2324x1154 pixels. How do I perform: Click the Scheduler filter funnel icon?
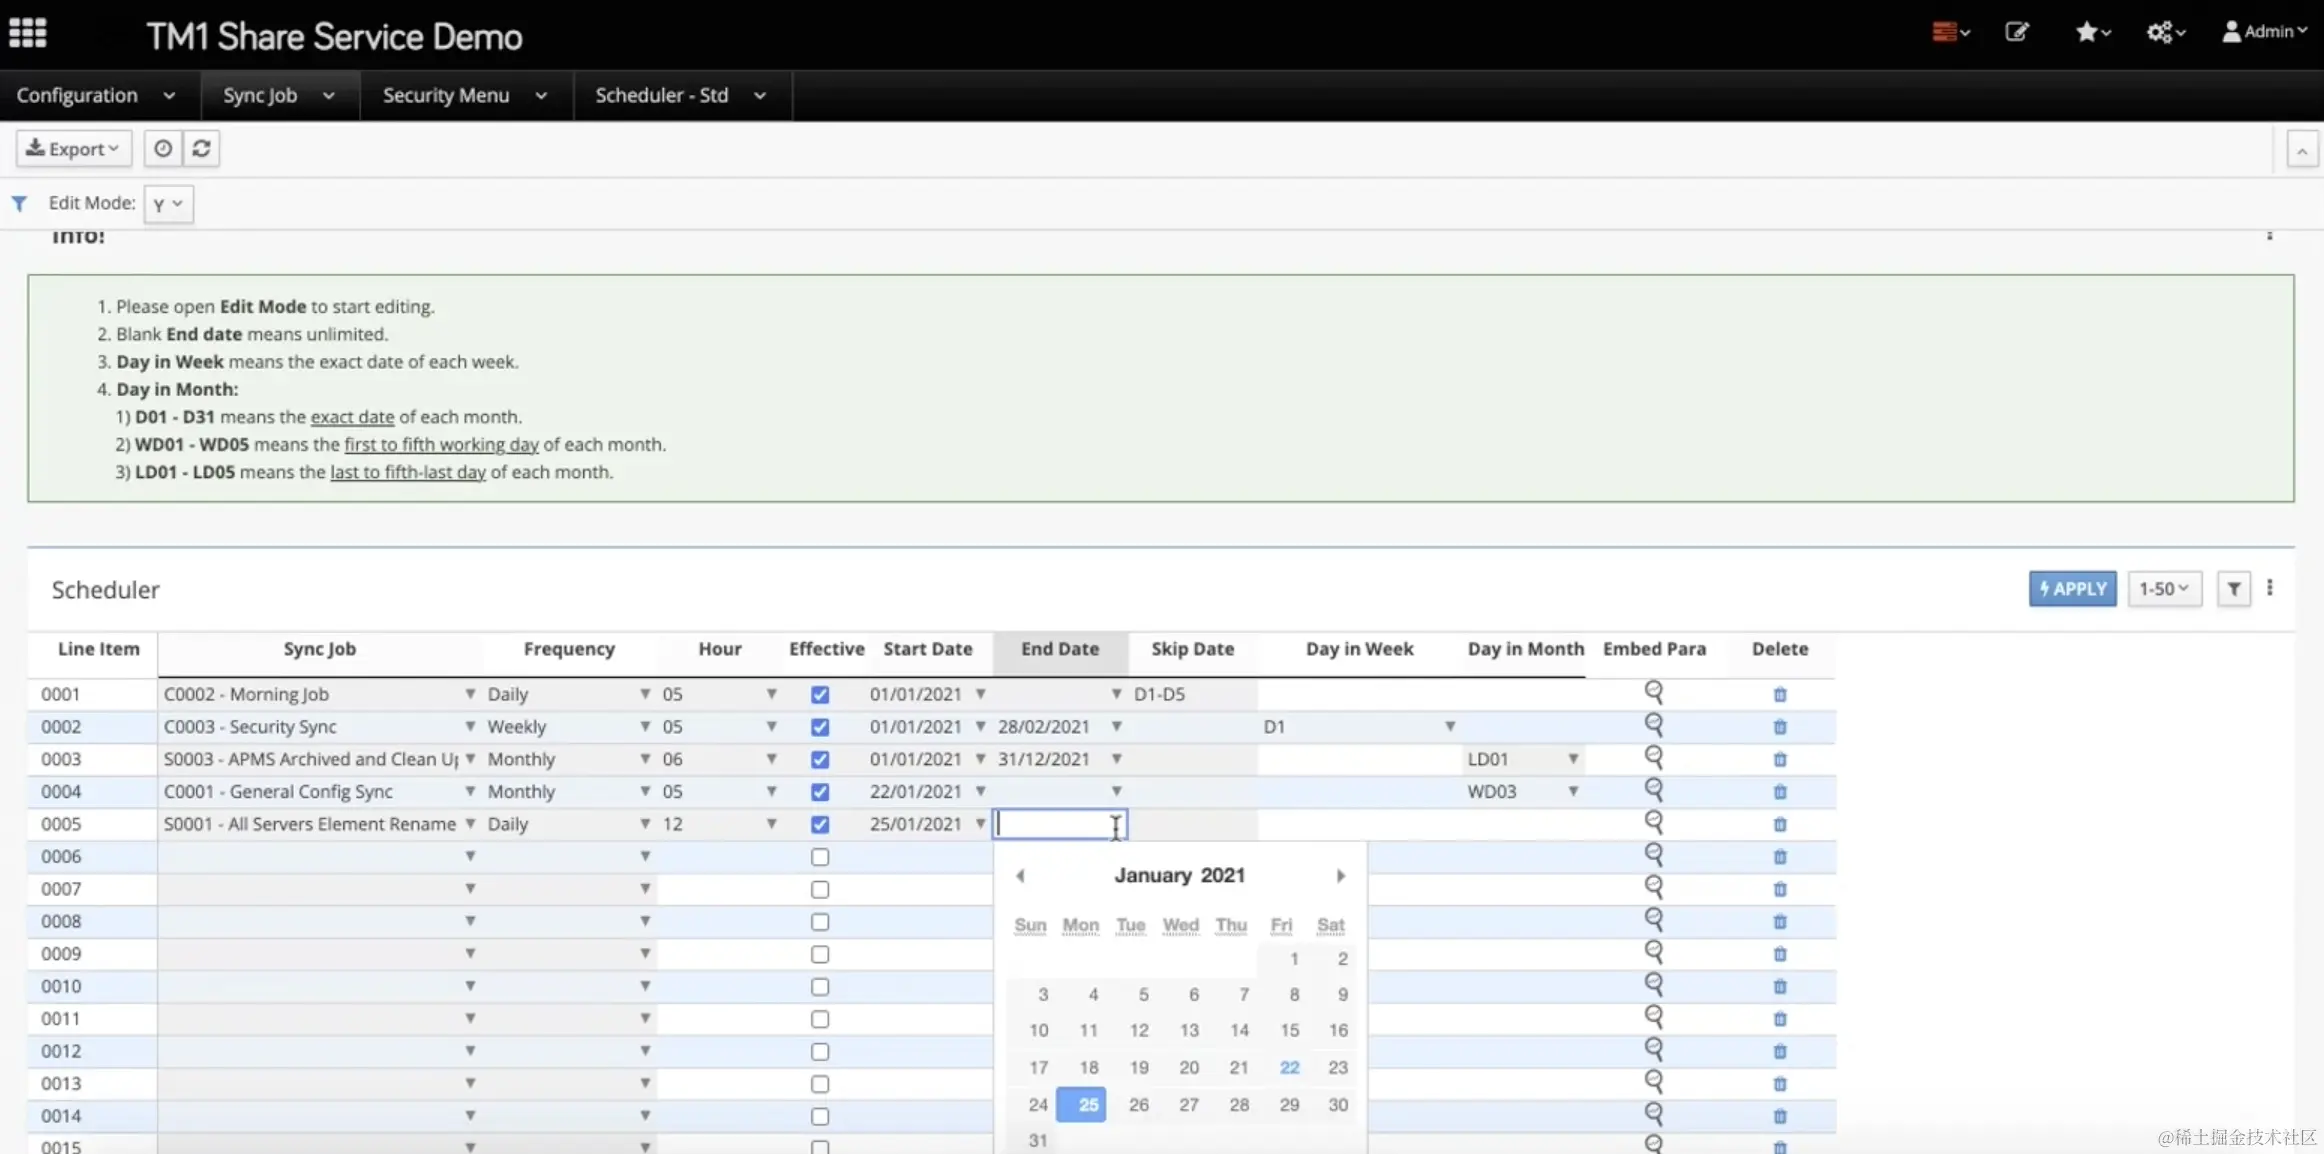(x=2233, y=589)
